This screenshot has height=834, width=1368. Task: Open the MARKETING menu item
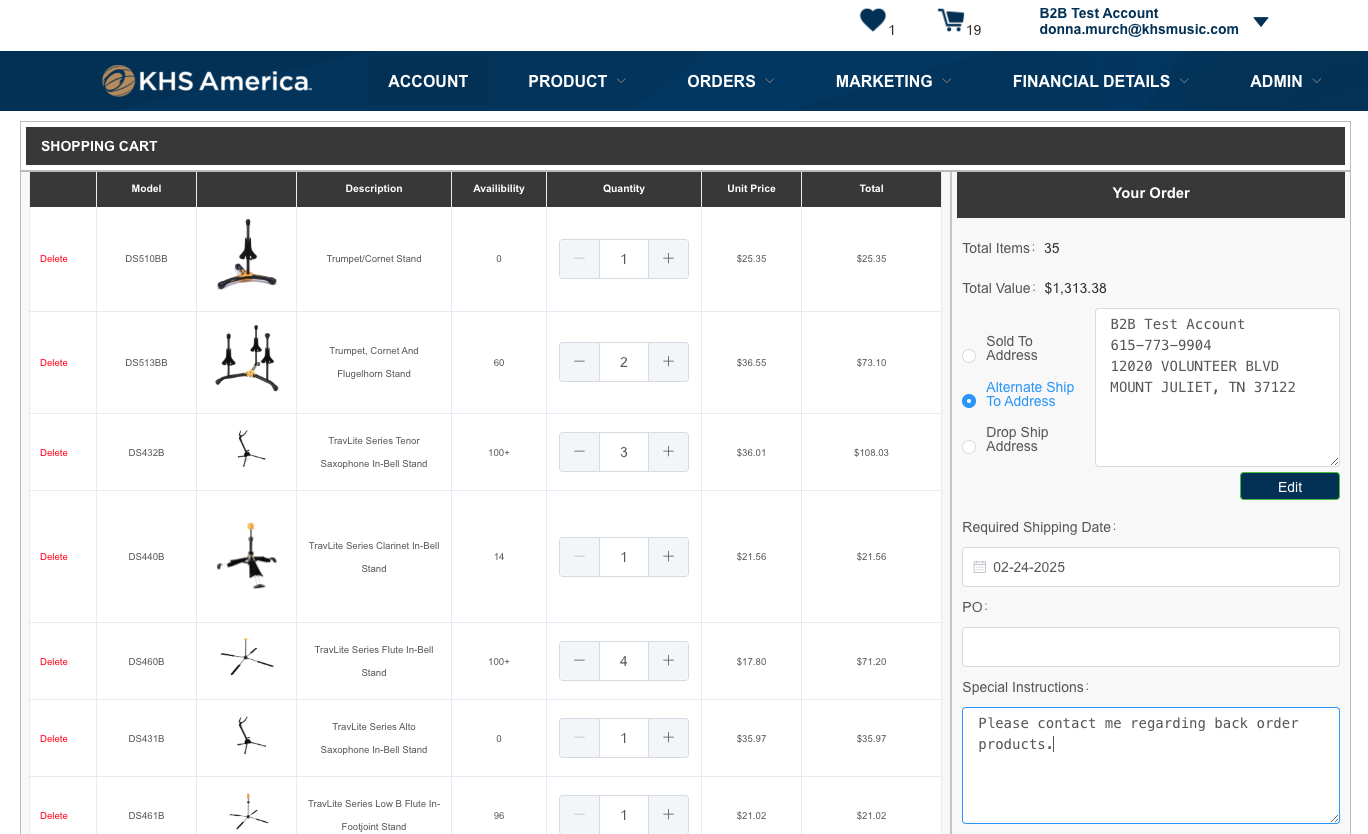click(893, 81)
